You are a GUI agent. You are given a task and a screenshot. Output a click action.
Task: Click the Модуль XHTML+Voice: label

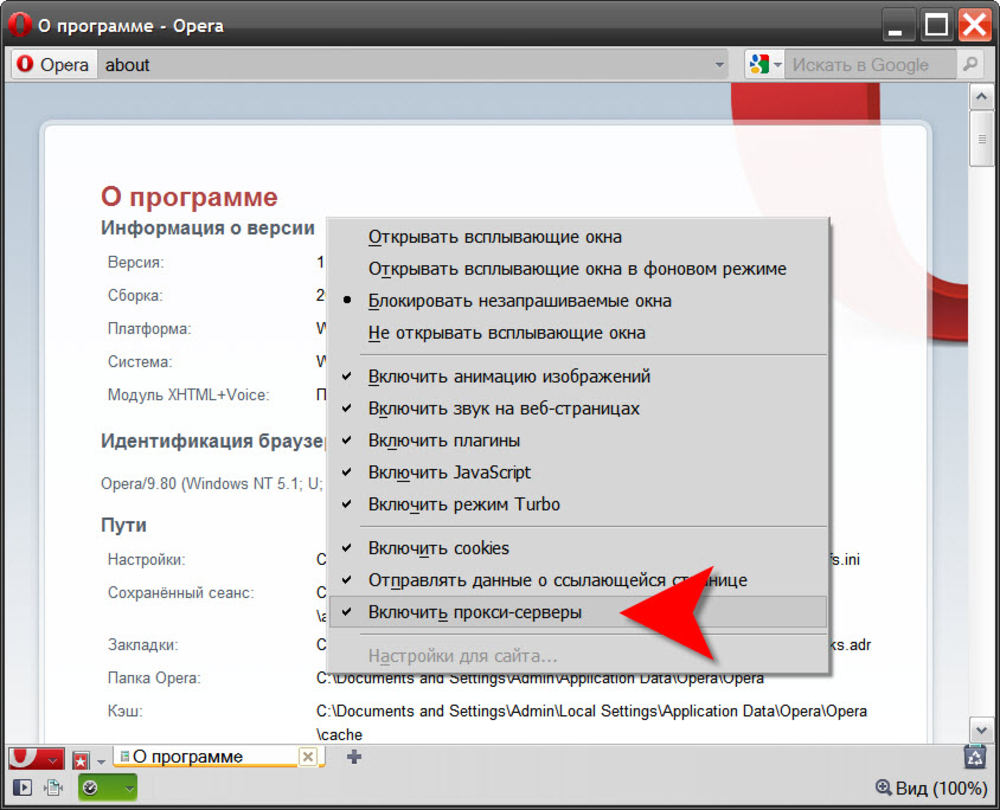point(188,395)
